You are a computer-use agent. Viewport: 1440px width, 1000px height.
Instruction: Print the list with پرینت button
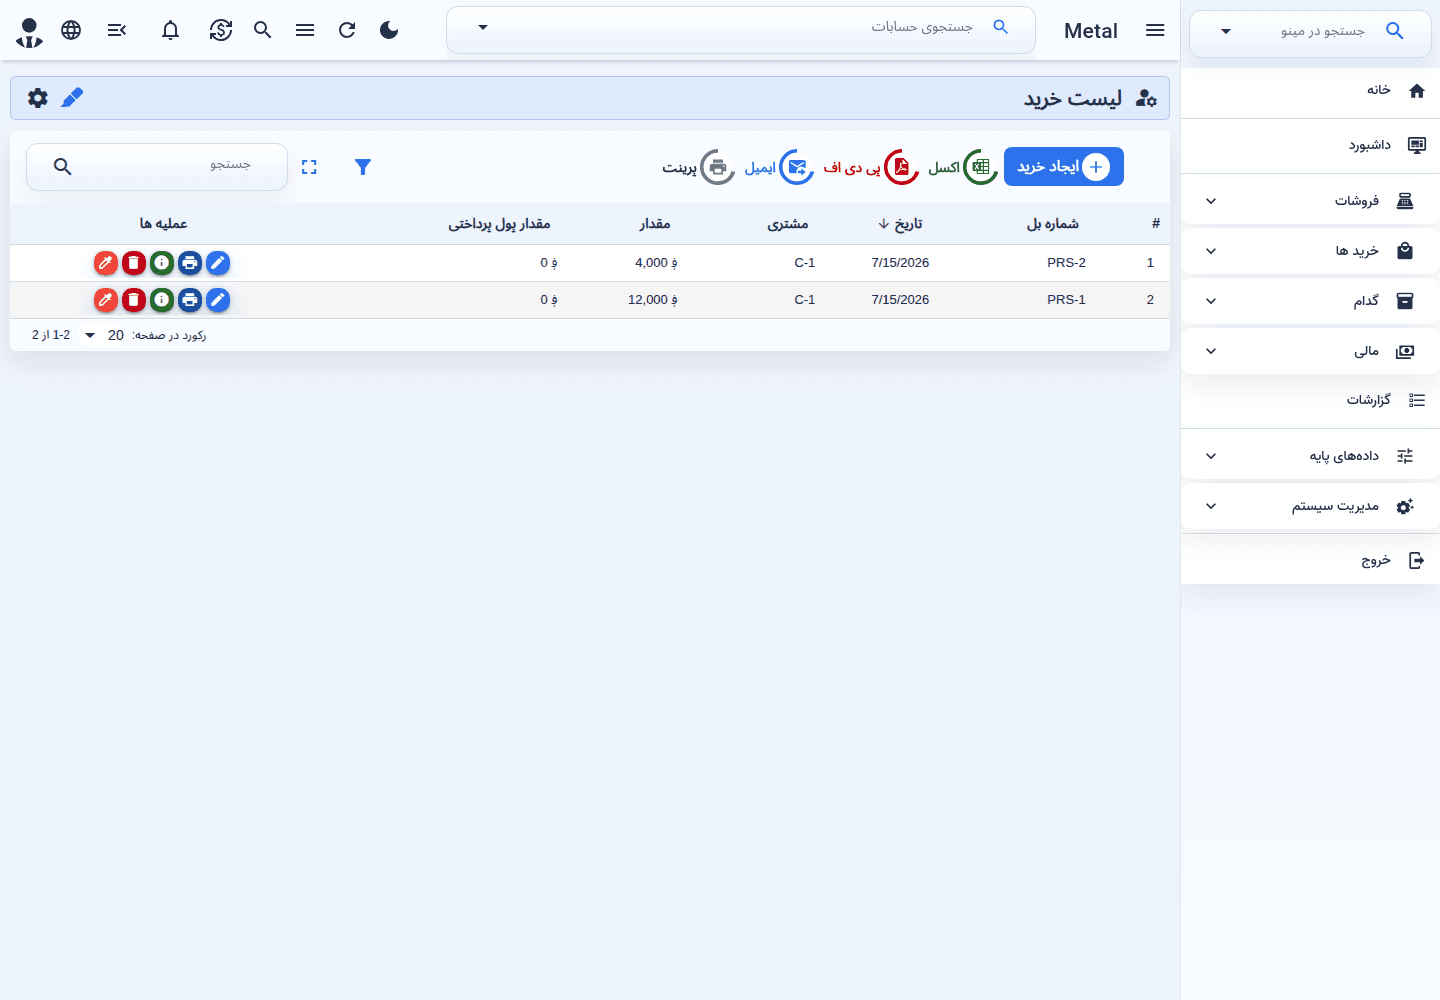click(x=698, y=167)
